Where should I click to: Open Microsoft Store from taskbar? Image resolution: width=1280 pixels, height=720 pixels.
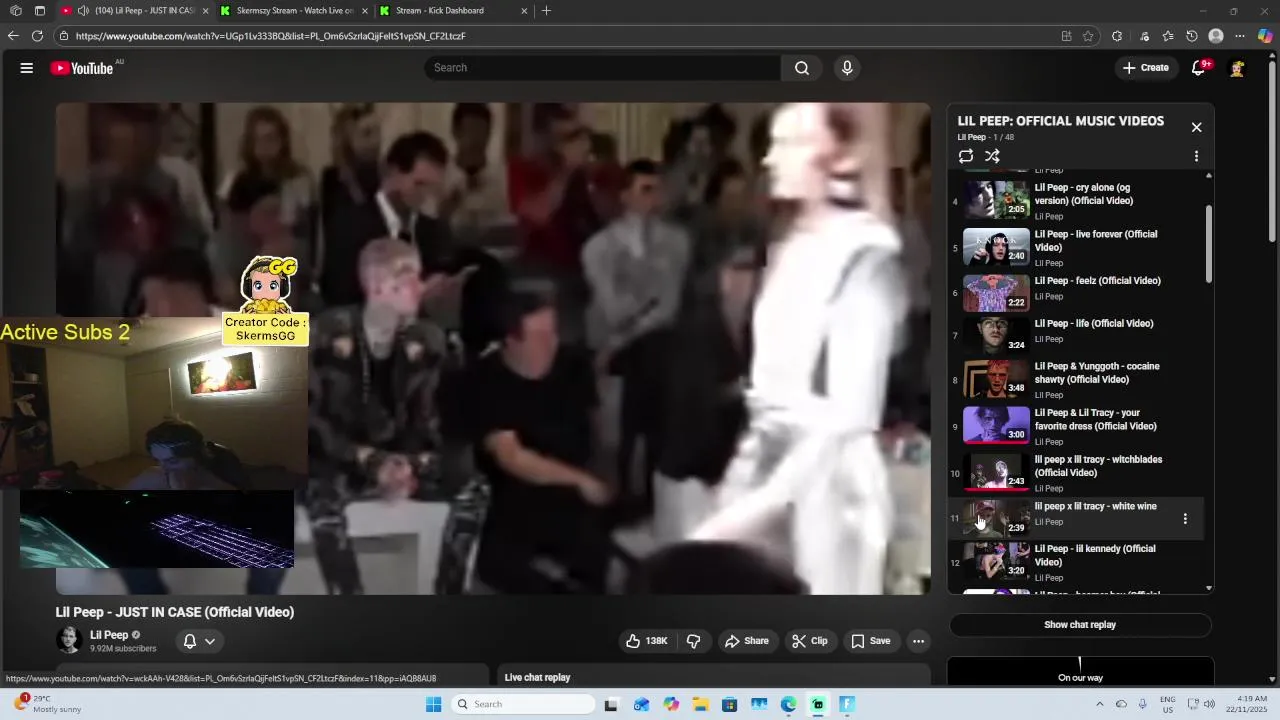click(730, 704)
